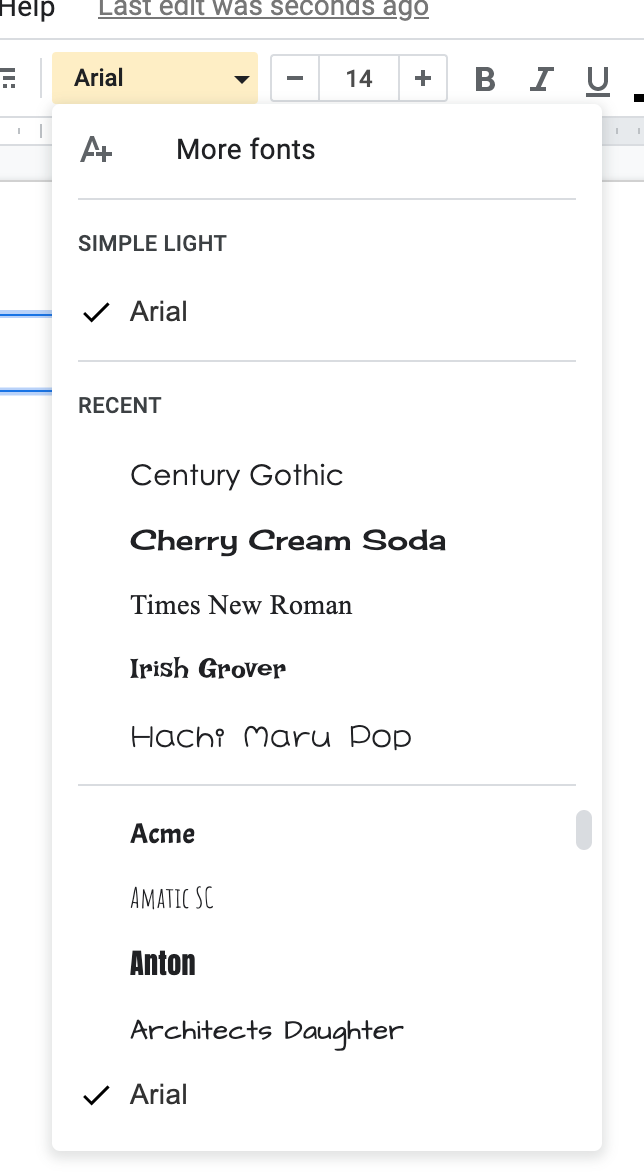This screenshot has width=644, height=1176.
Task: Select Times New Roman font
Action: click(241, 605)
